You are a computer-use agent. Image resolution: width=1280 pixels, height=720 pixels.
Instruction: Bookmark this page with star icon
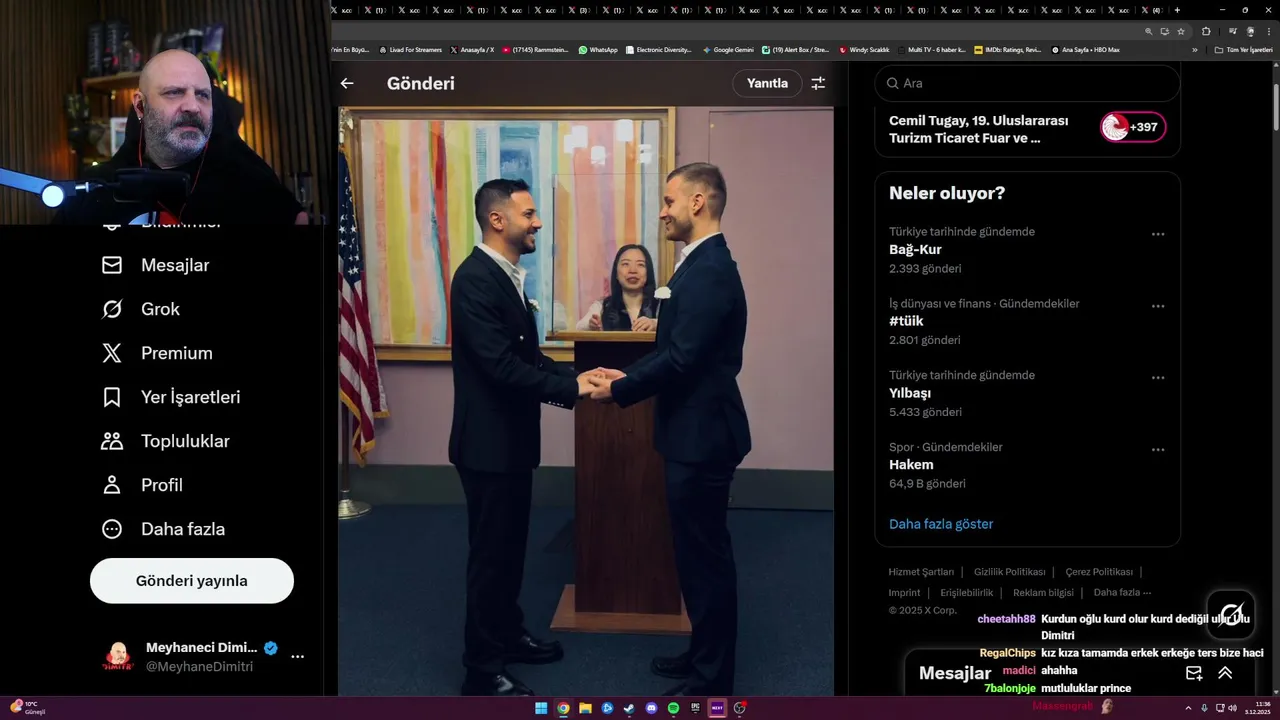point(1181,32)
